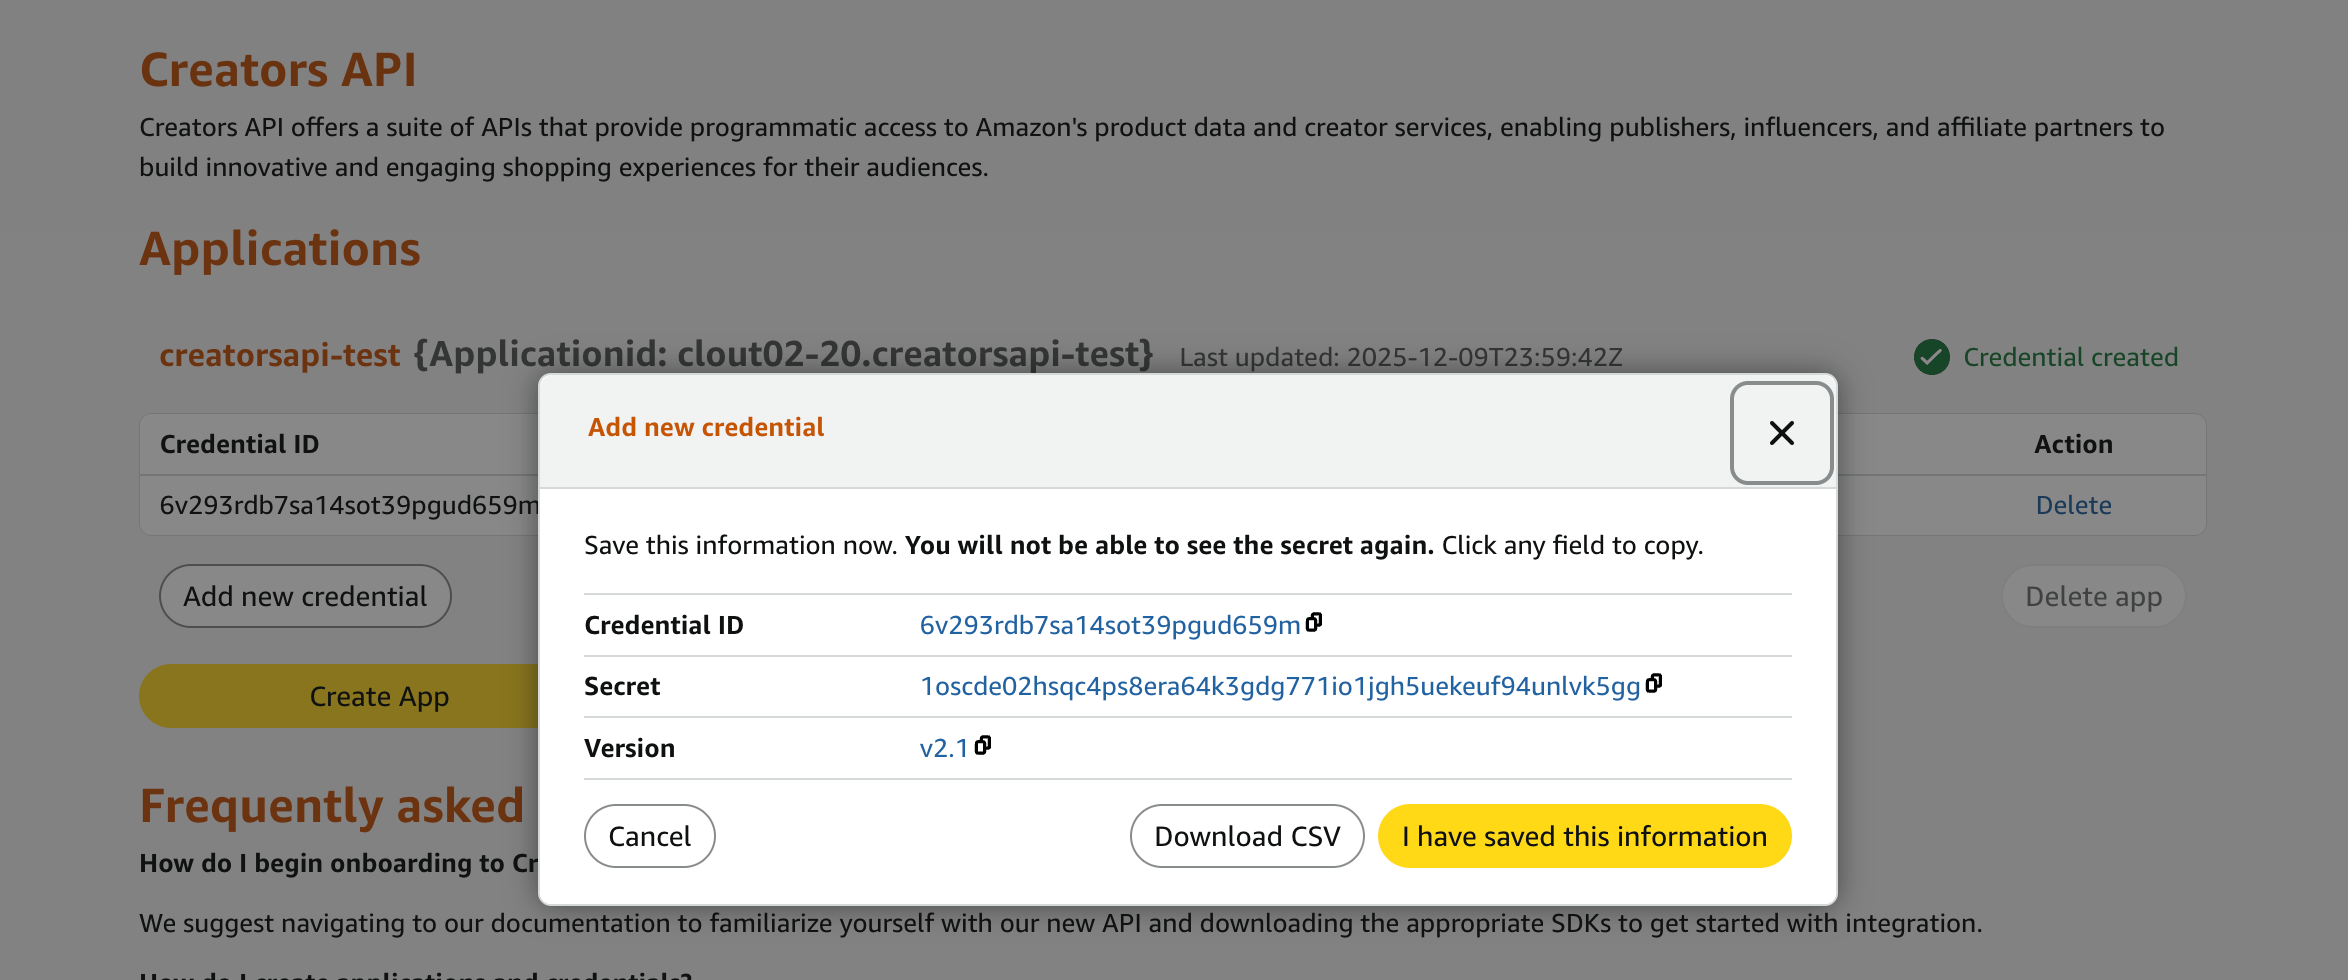Copy the Version using its copy icon
The width and height of the screenshot is (2348, 980).
point(984,745)
